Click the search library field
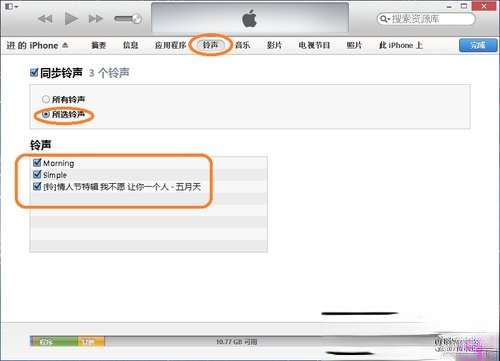The image size is (500, 361). point(426,19)
